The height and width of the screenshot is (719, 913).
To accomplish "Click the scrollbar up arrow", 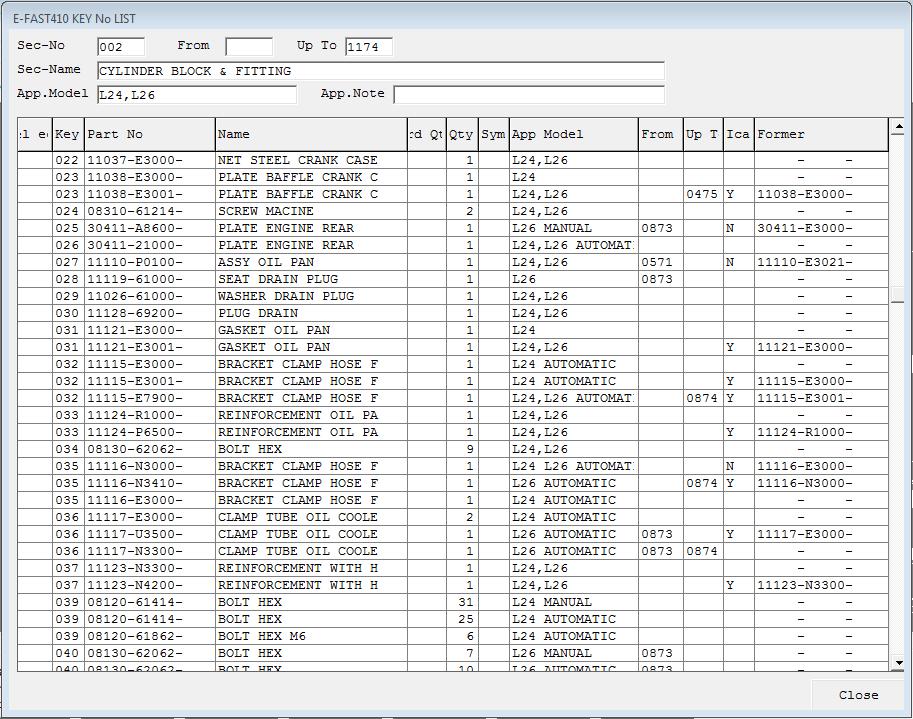I will pyautogui.click(x=897, y=126).
